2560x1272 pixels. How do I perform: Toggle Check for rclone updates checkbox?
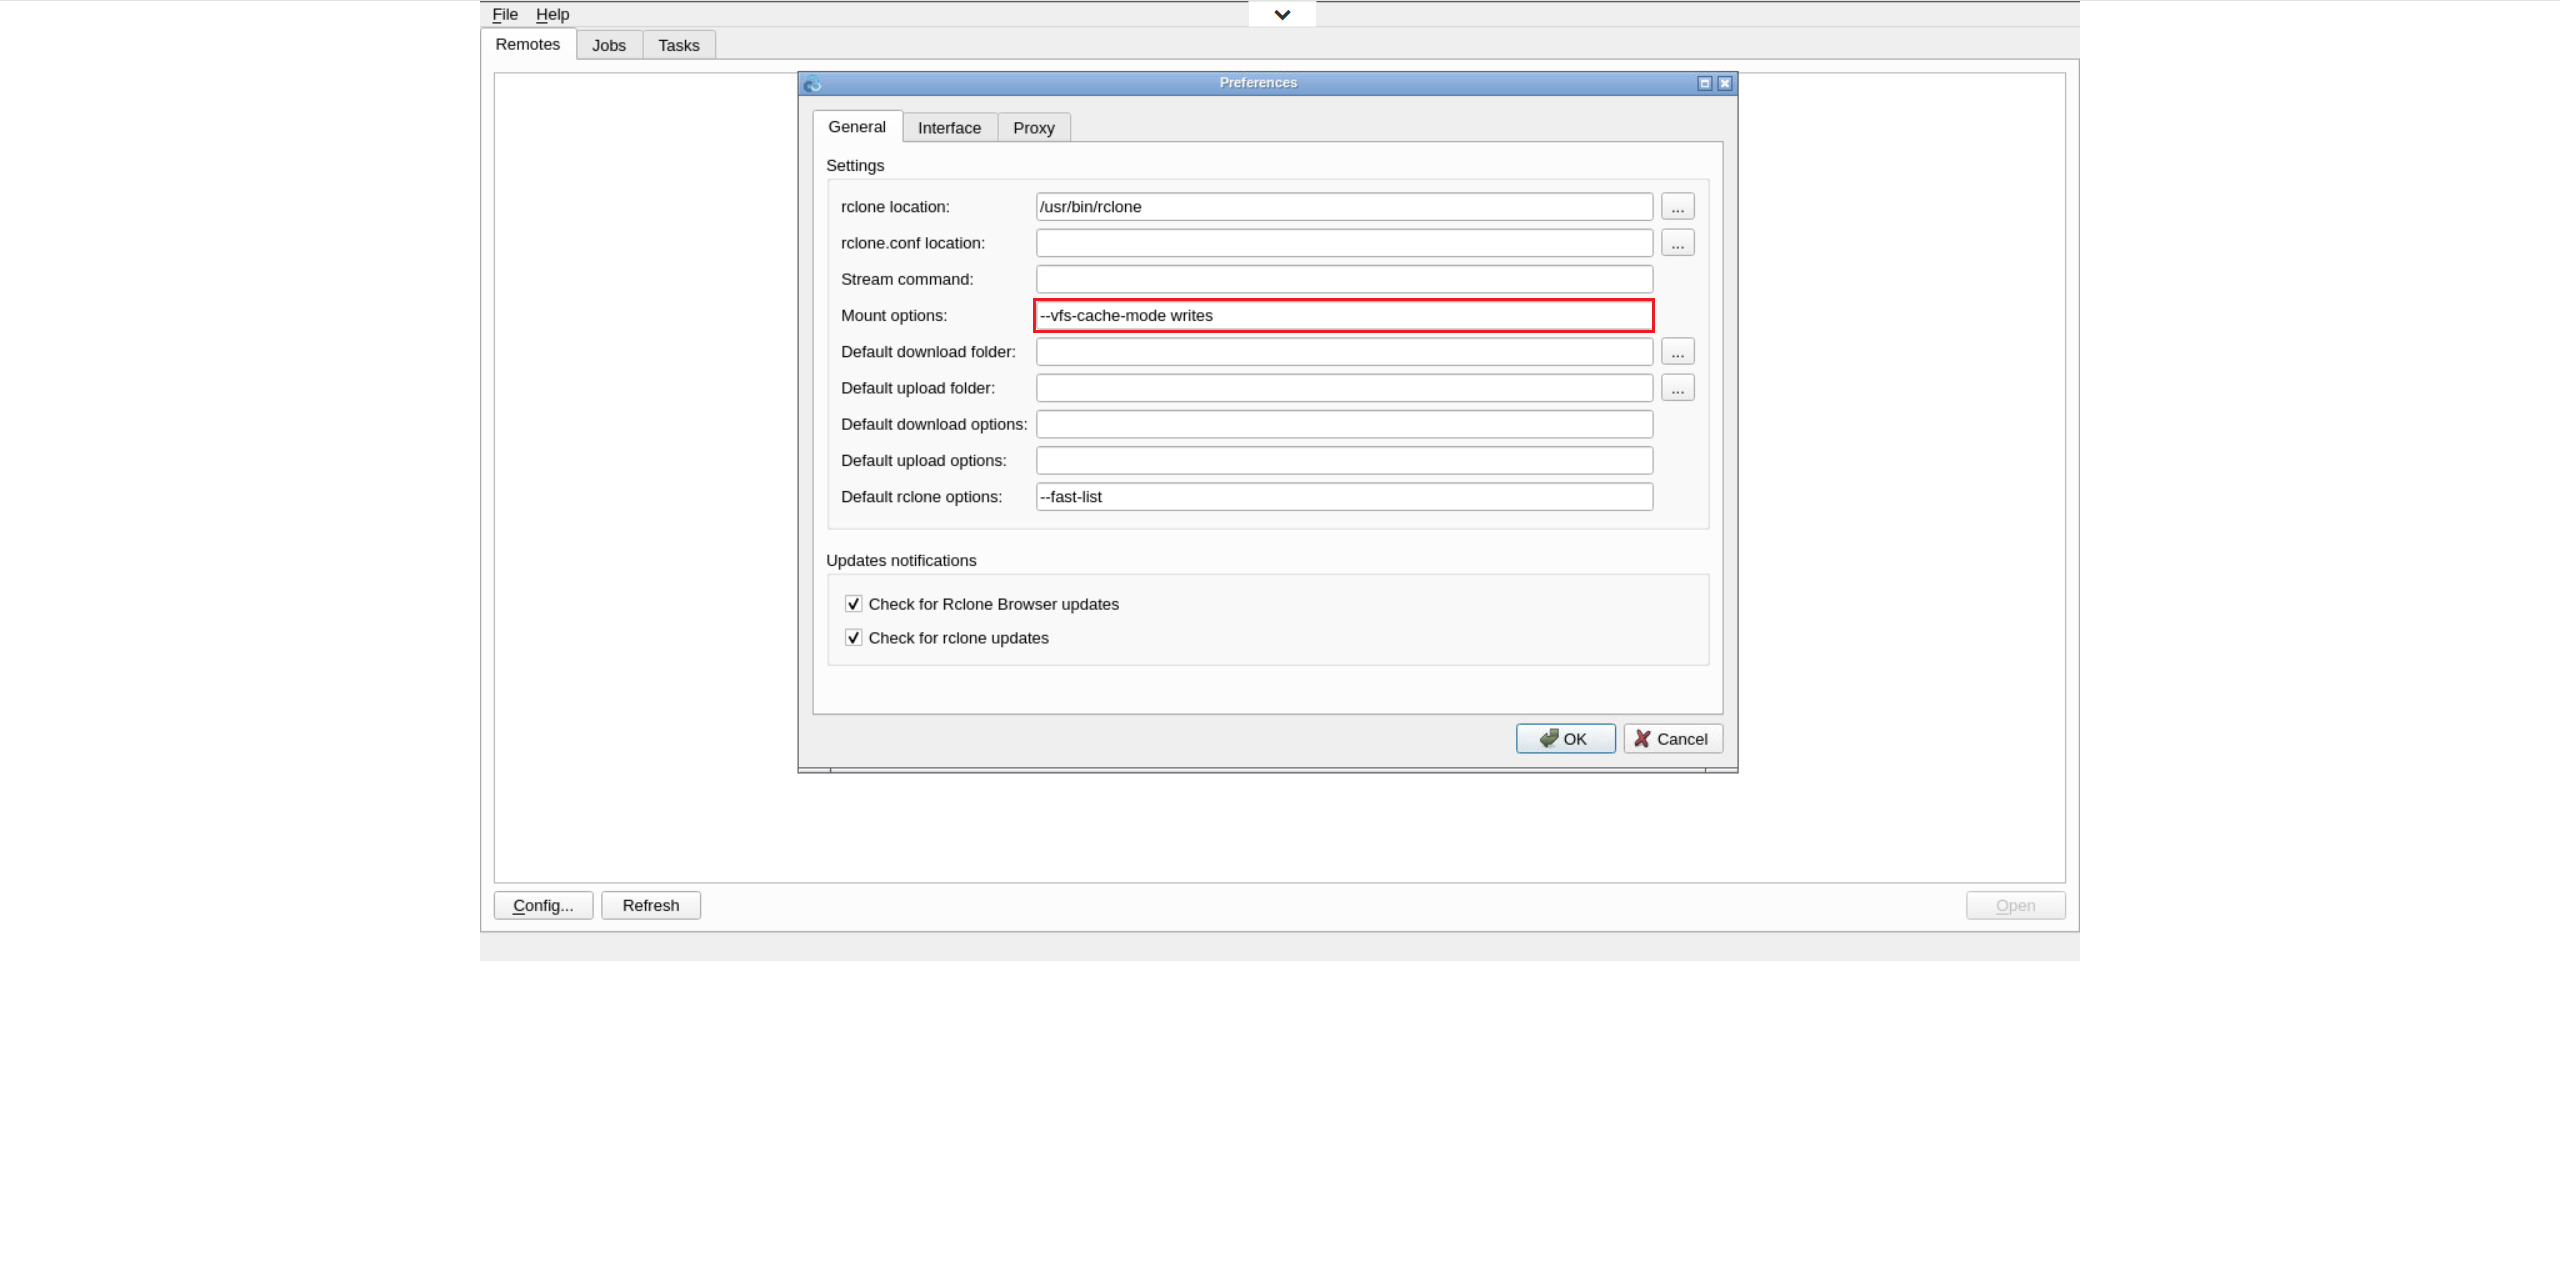[853, 638]
